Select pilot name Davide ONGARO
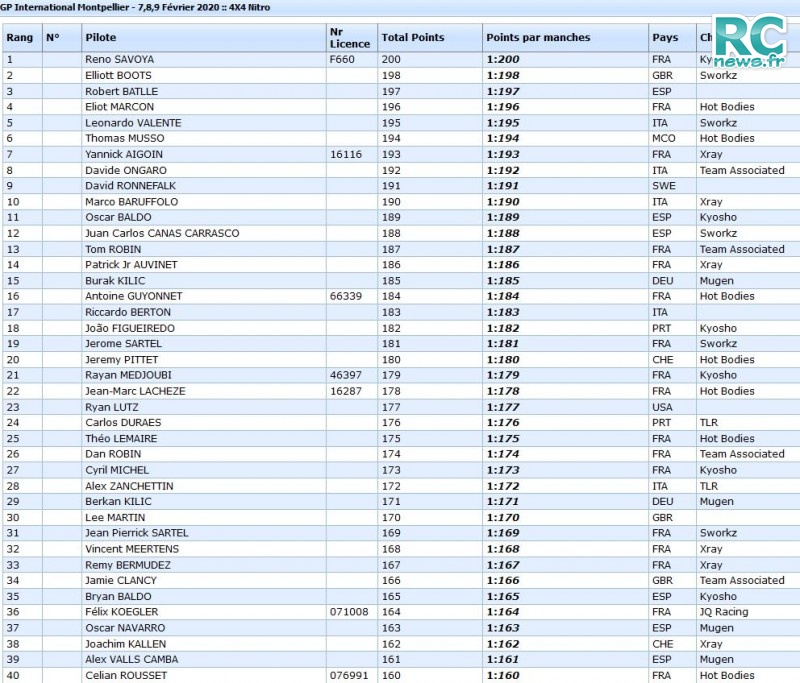The width and height of the screenshot is (800, 683). (126, 171)
